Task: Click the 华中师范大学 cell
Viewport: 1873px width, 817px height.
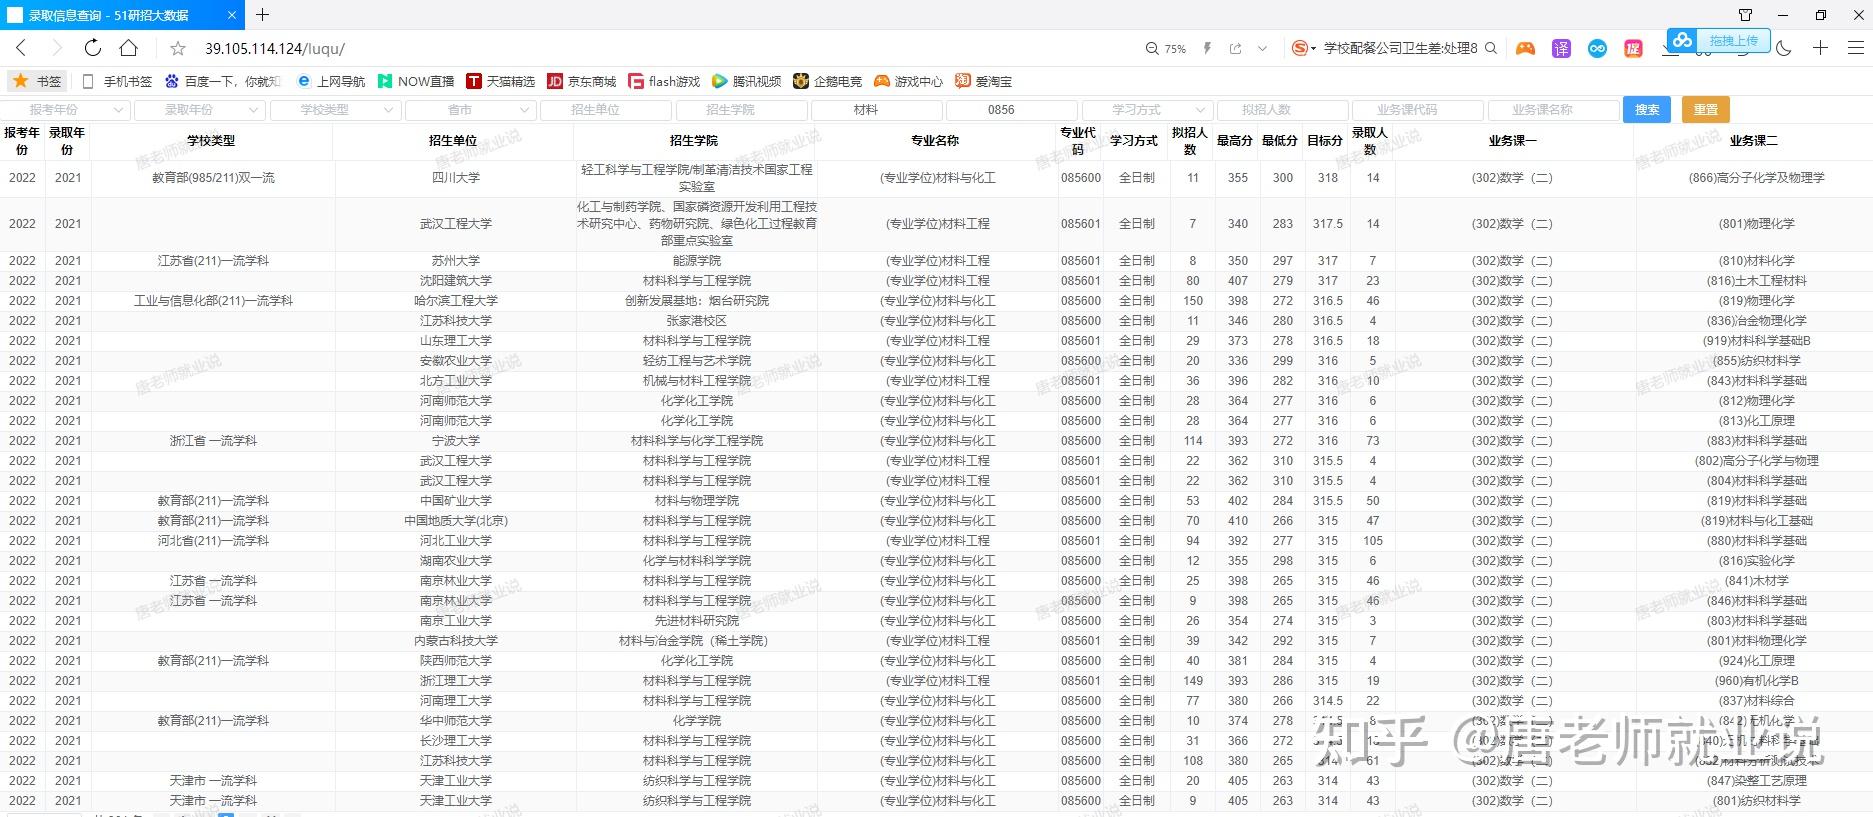Action: [x=456, y=721]
